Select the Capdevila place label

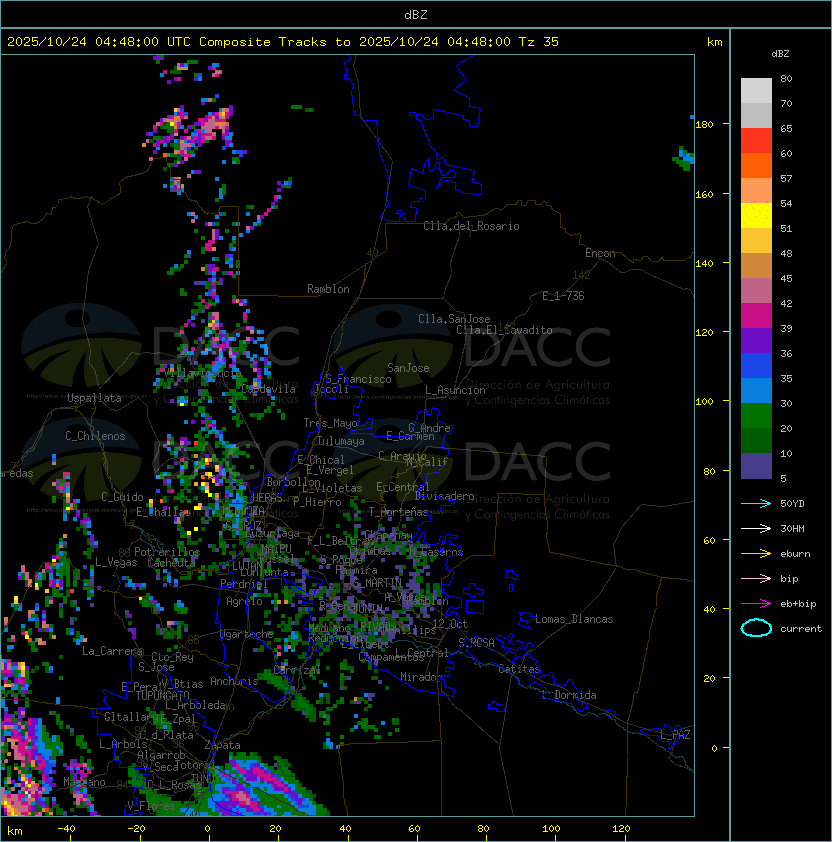tap(268, 389)
